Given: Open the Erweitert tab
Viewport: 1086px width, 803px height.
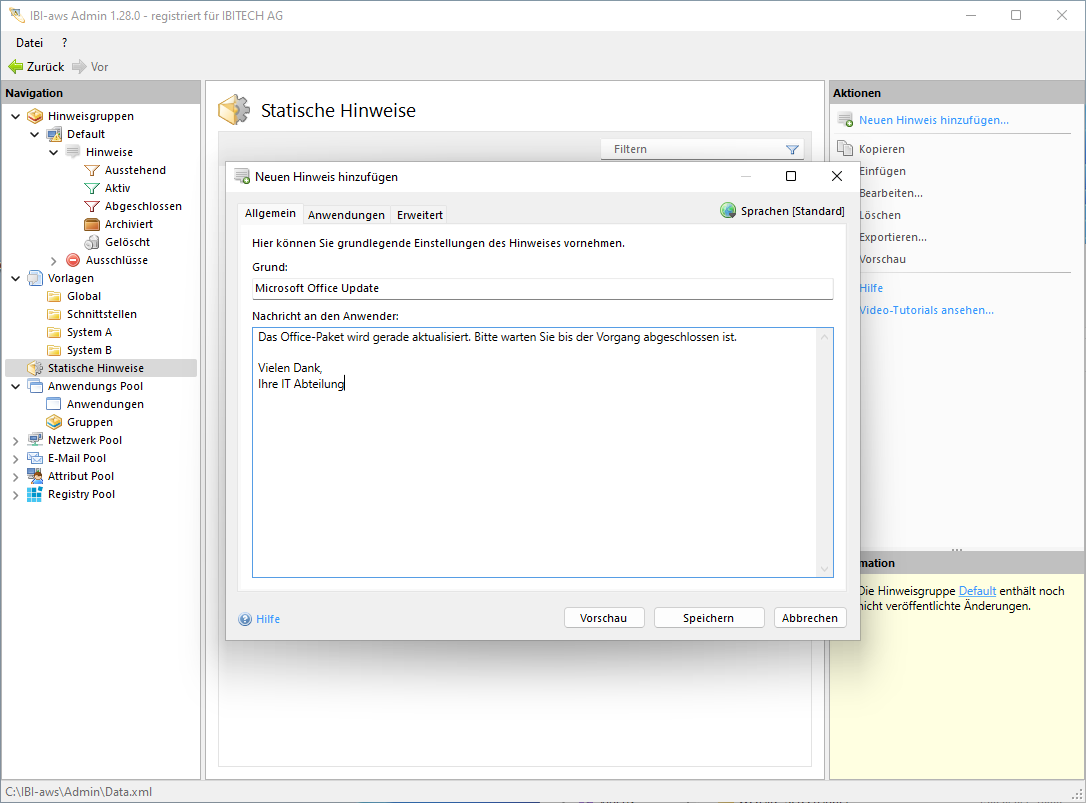Looking at the screenshot, I should click(x=419, y=215).
